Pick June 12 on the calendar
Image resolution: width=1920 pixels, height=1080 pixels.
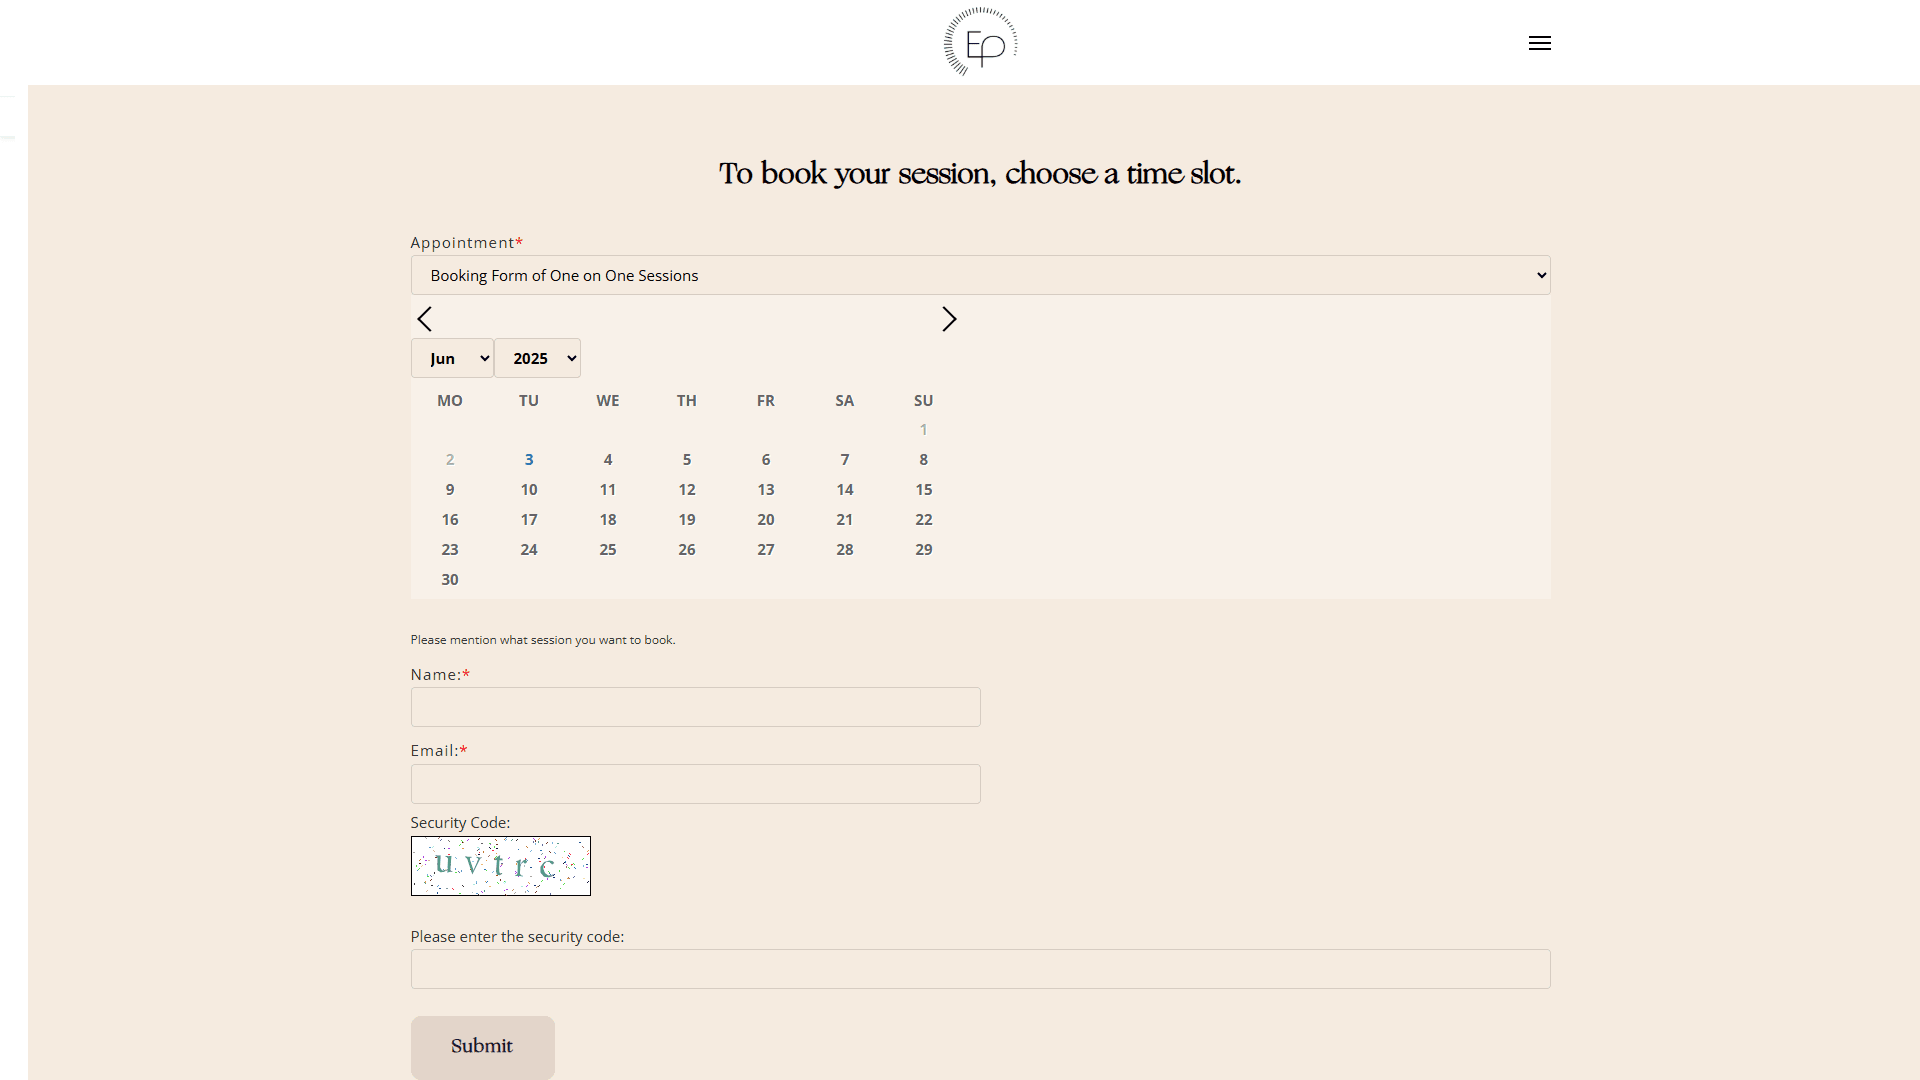tap(687, 489)
